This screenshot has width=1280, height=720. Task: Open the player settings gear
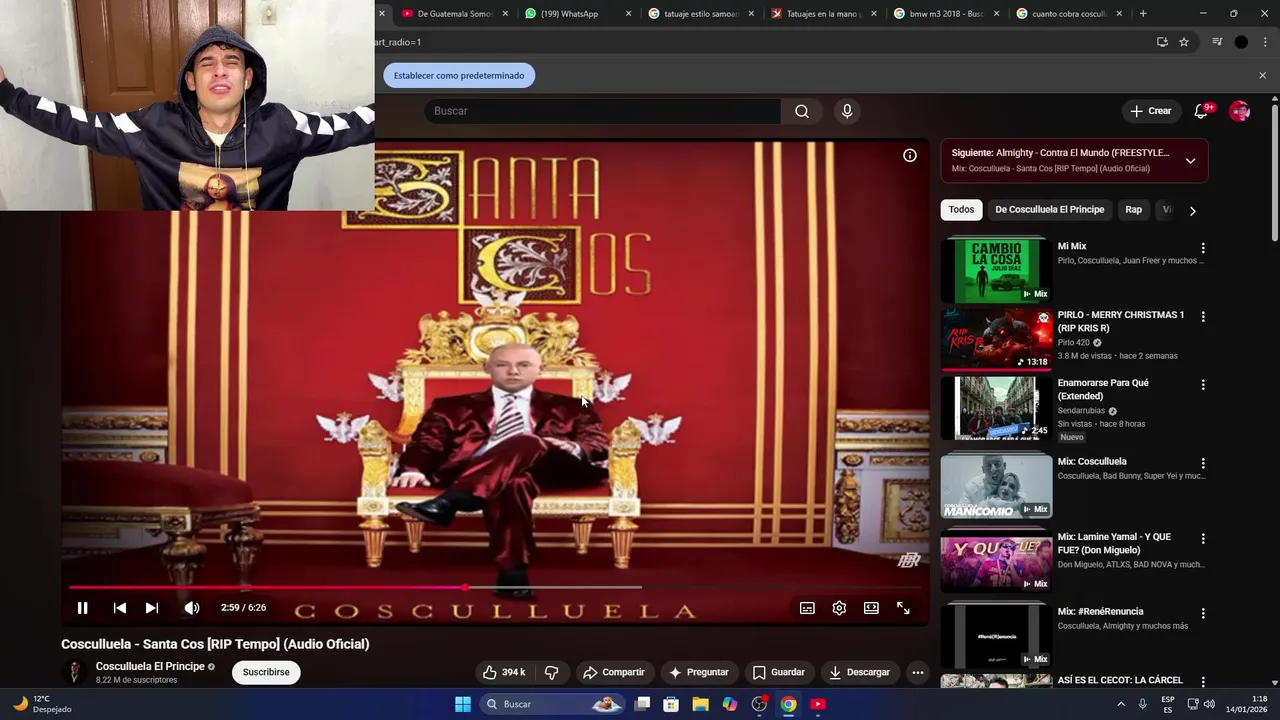pos(839,608)
